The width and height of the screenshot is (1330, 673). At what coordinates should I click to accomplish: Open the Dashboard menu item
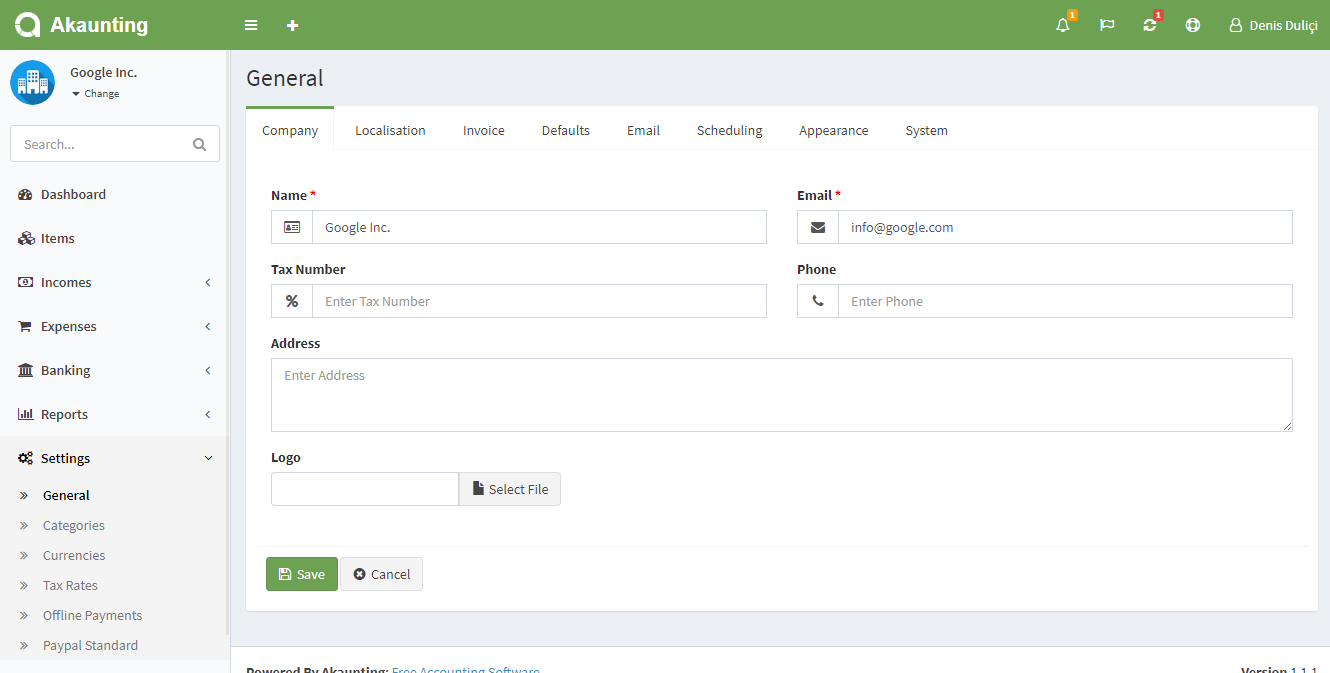(x=114, y=194)
